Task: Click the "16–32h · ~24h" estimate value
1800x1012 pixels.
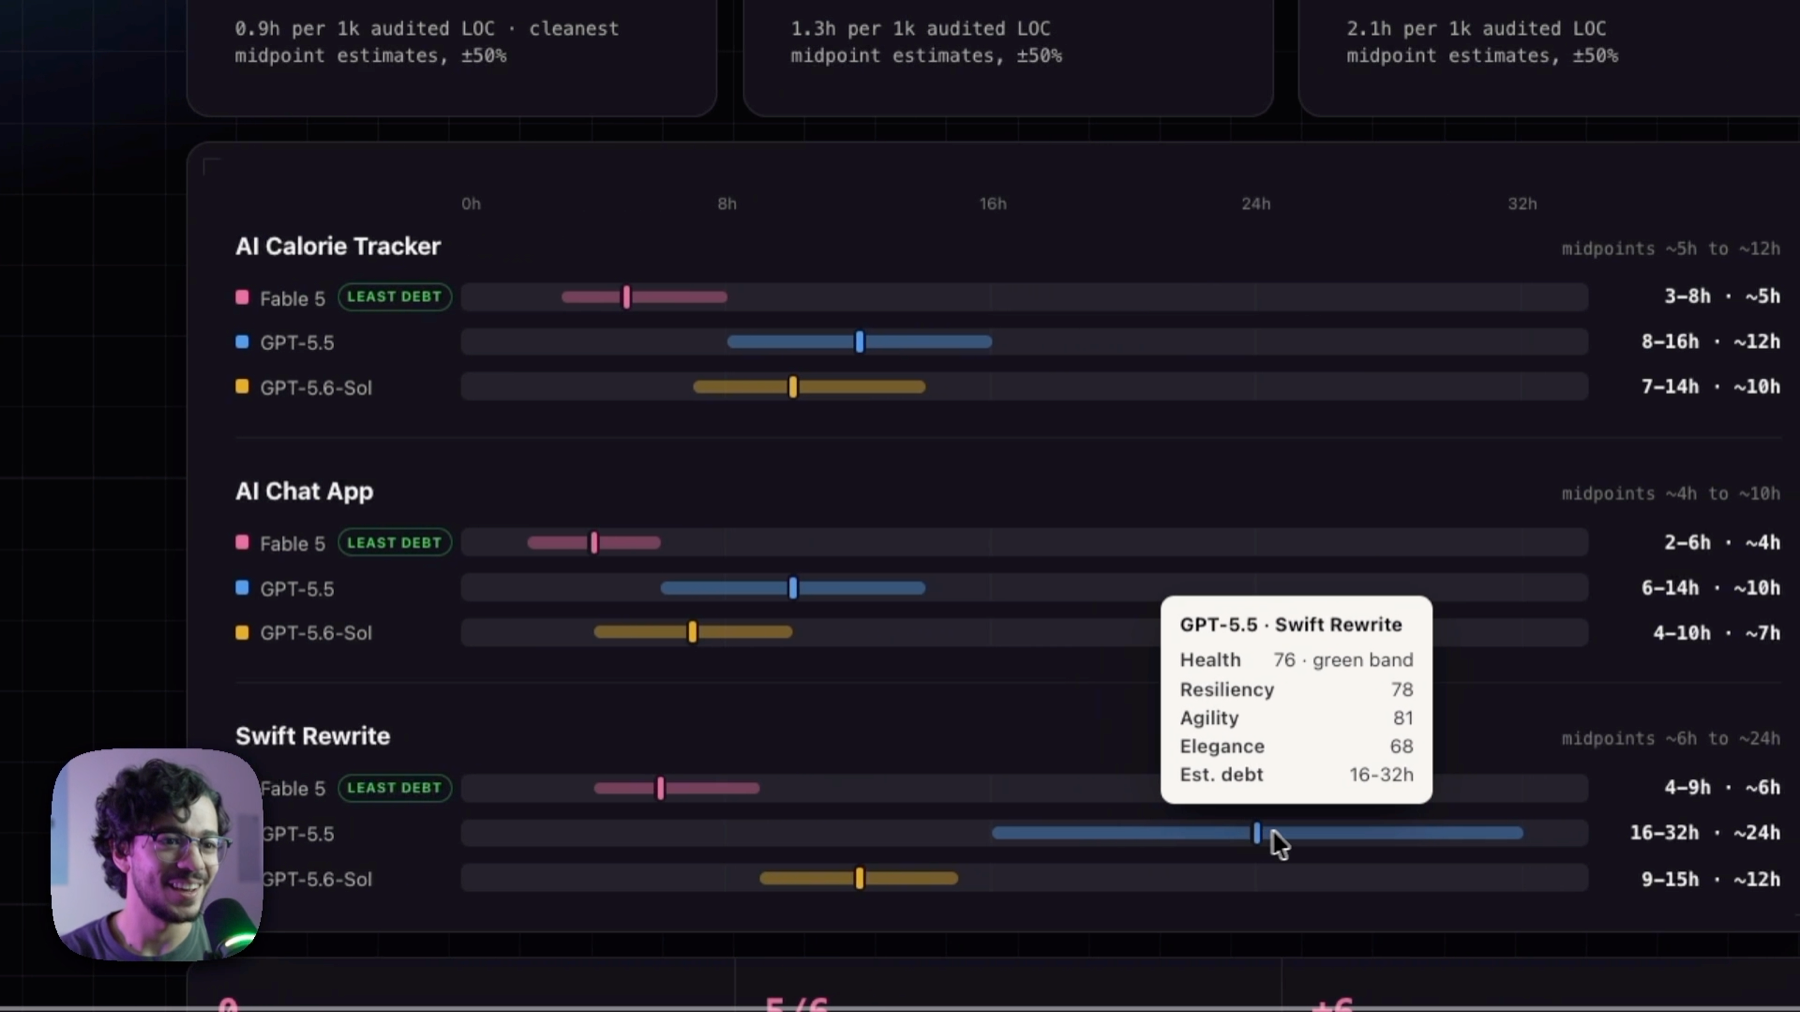Action: [1705, 833]
